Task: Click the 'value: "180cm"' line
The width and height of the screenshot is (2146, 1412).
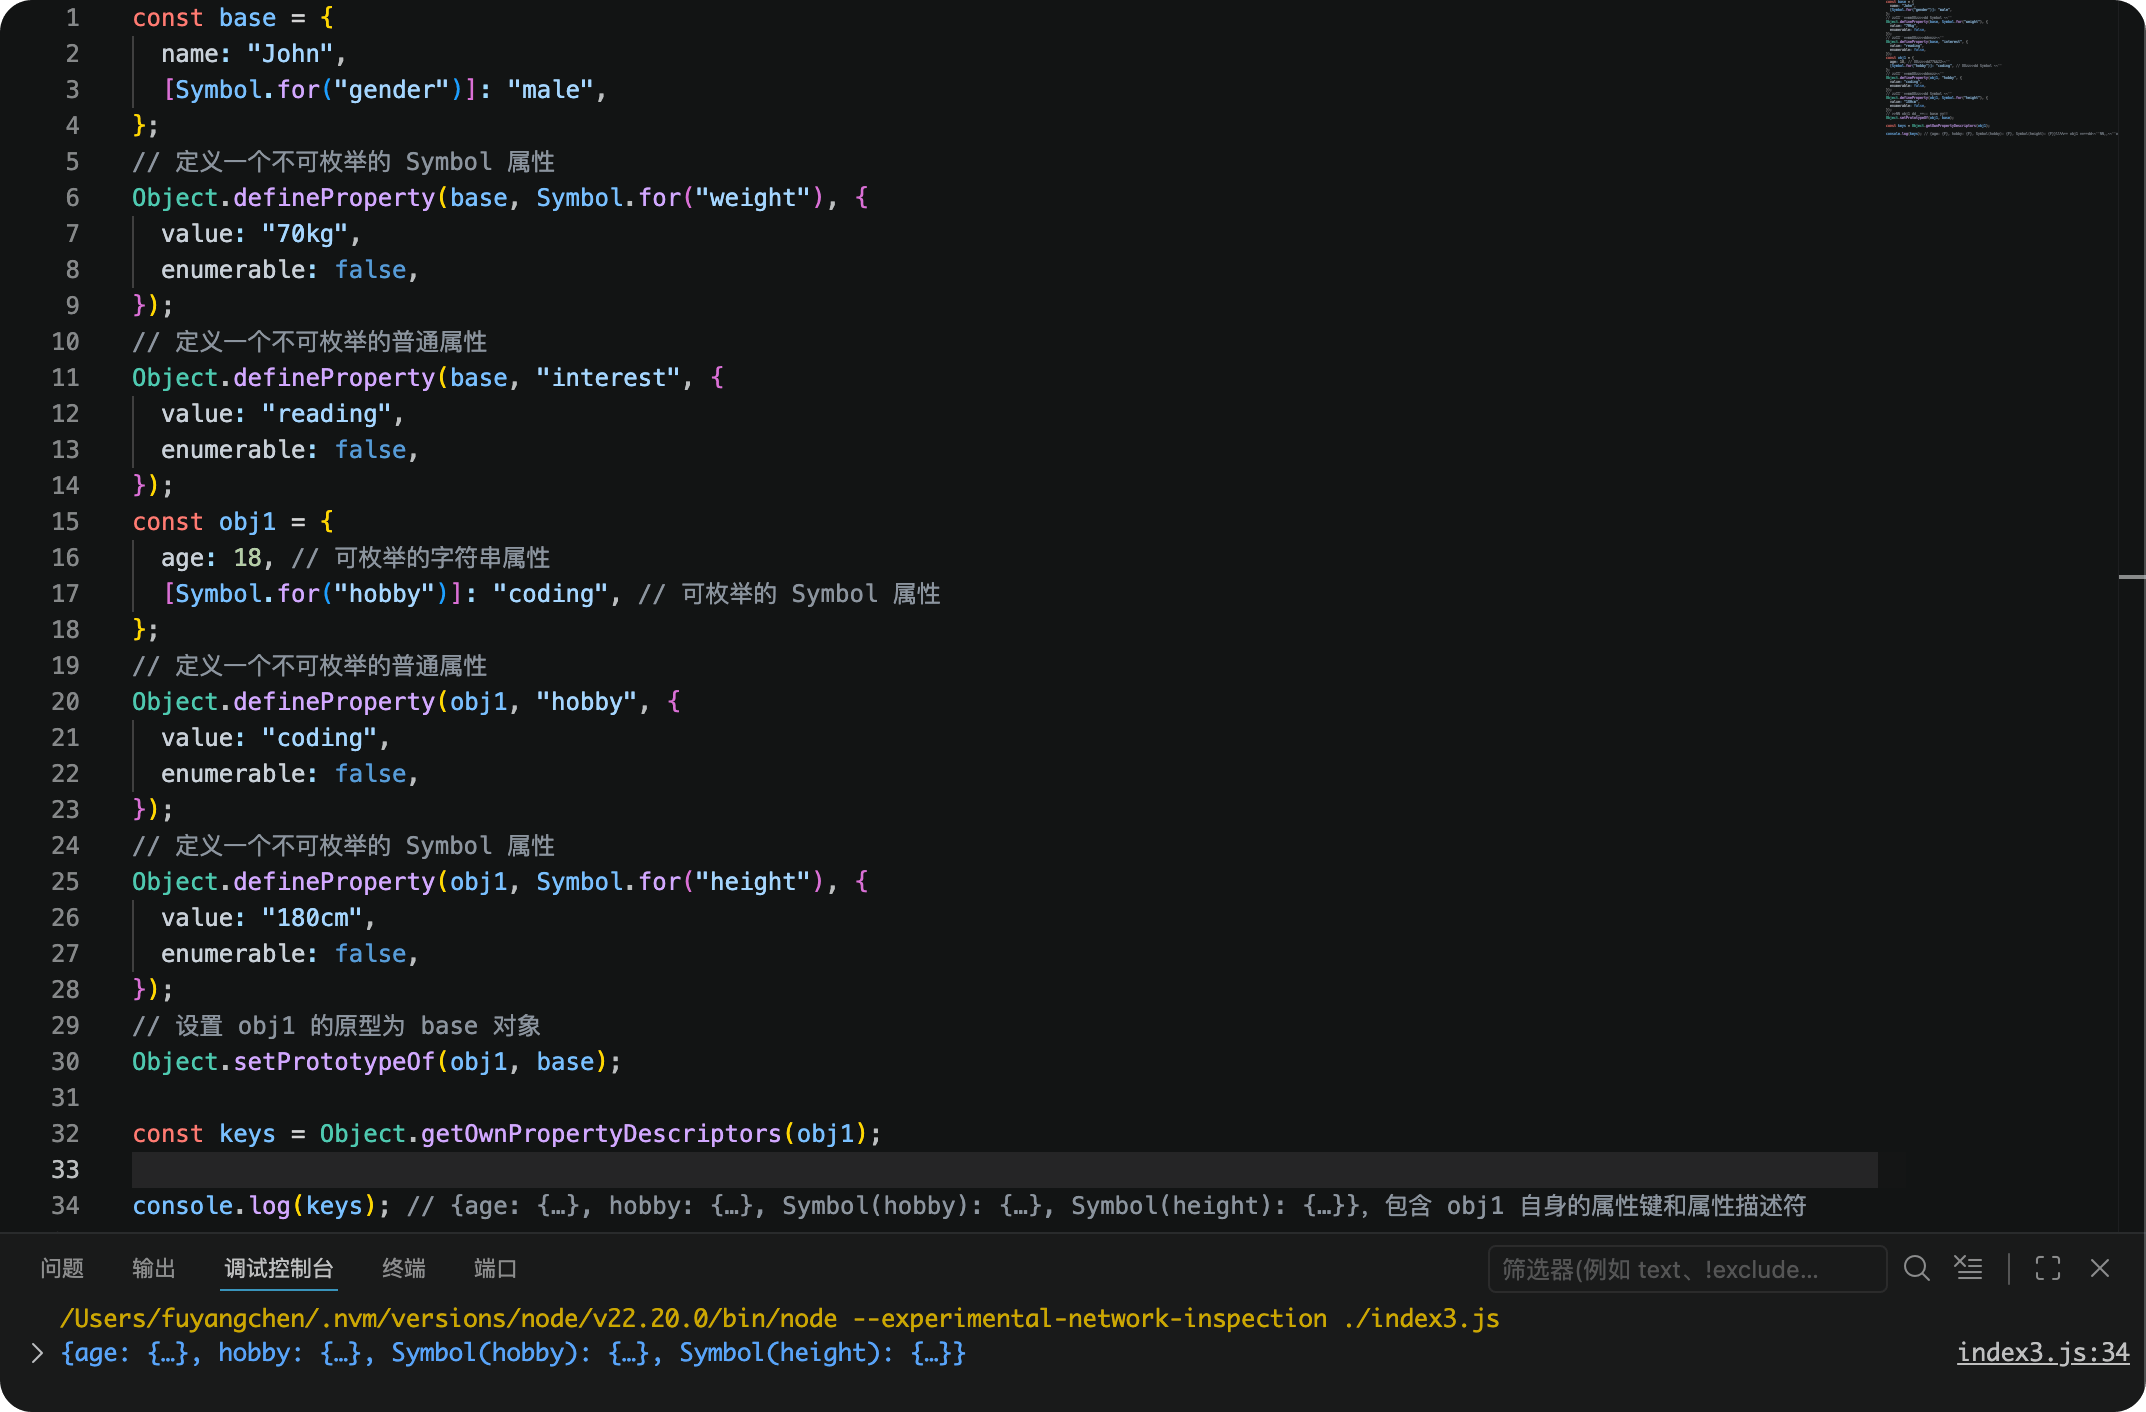Action: tap(269, 918)
